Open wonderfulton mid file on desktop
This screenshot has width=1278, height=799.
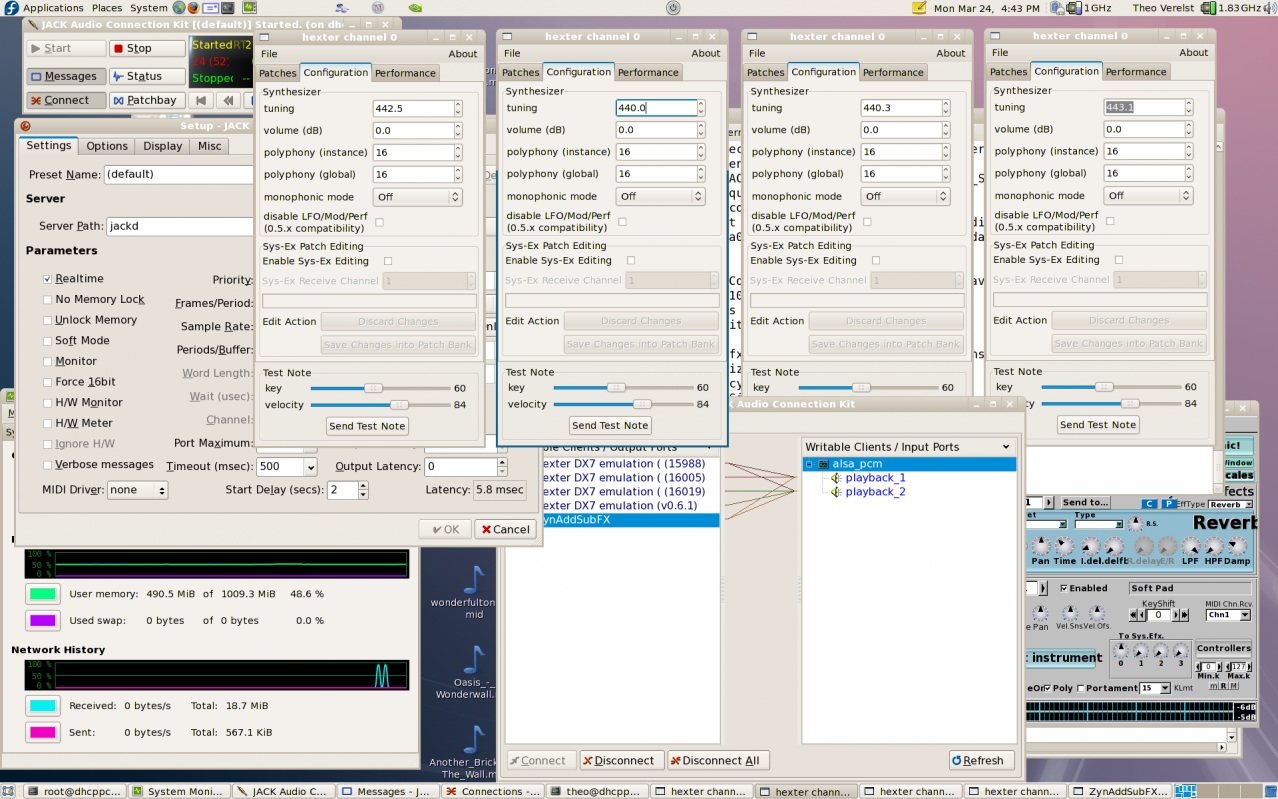point(473,580)
